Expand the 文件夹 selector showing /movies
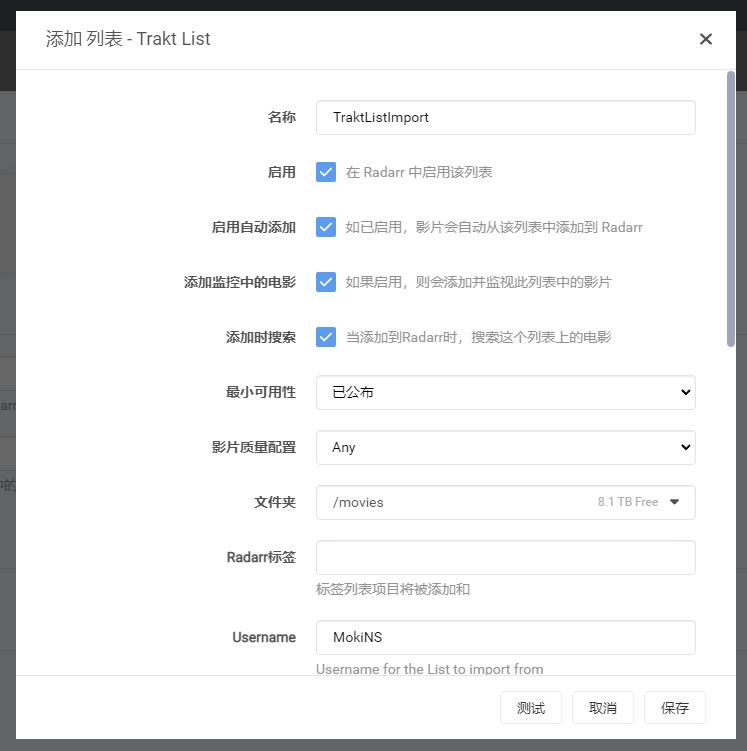Screen dimensions: 747x751 [506, 502]
